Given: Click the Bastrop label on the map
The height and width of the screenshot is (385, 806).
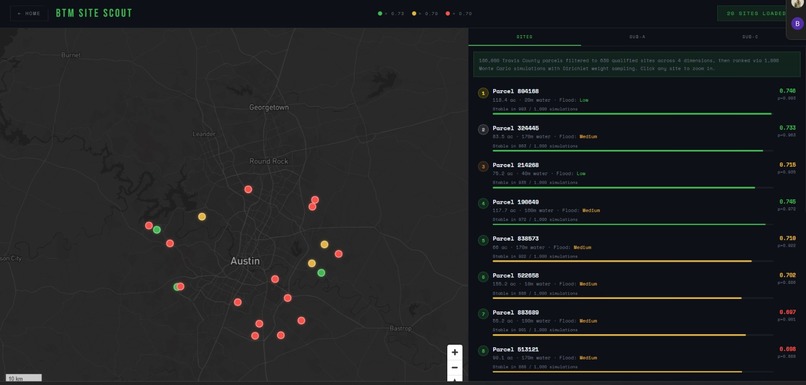Looking at the screenshot, I should [400, 328].
